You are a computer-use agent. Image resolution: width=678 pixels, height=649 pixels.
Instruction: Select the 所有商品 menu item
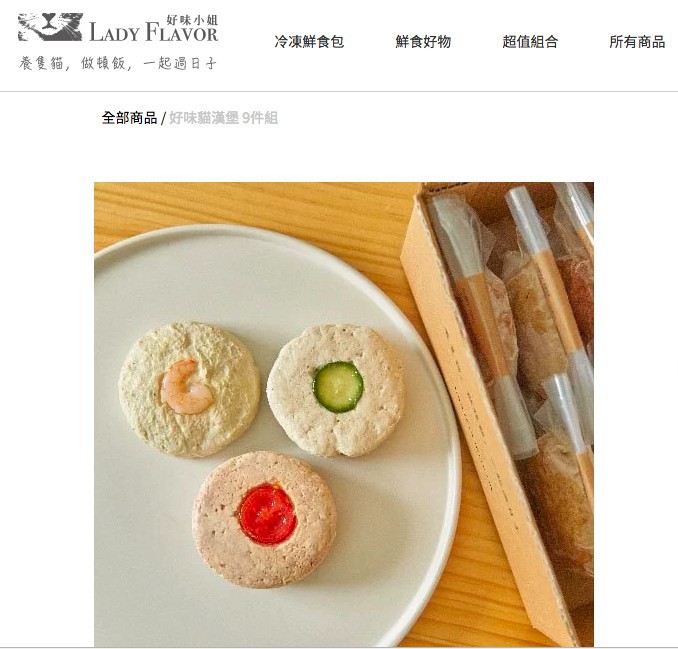coord(637,42)
